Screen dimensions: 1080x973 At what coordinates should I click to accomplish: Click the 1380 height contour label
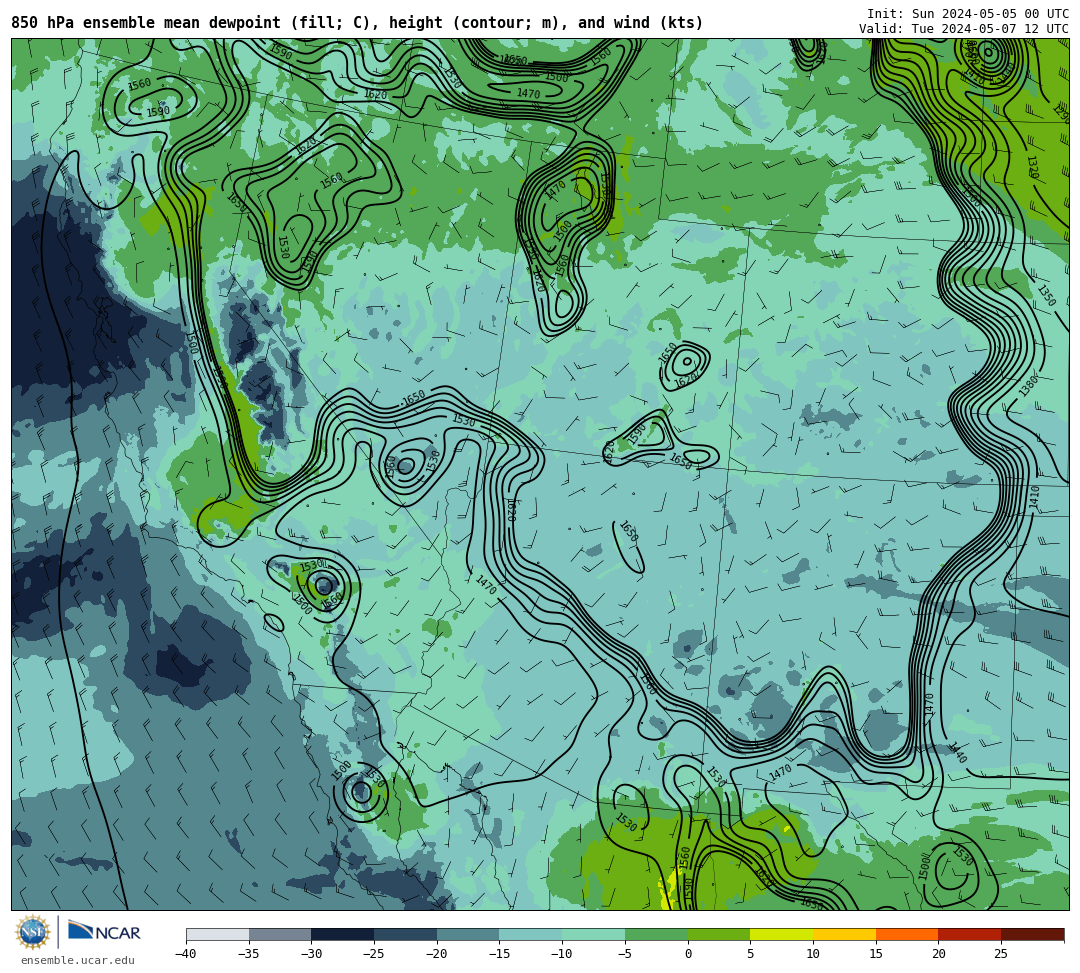pyautogui.click(x=1028, y=384)
